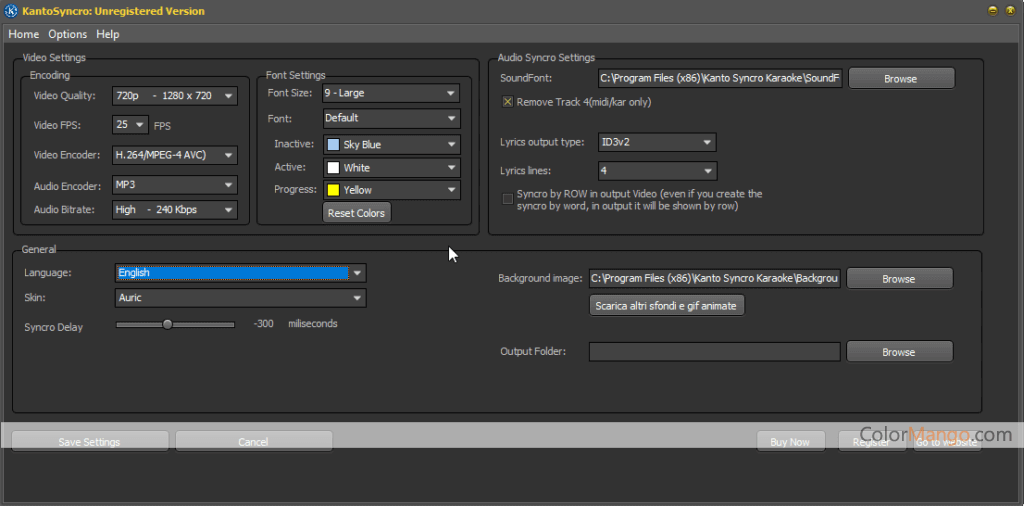The image size is (1024, 506).
Task: Open the Help menu
Action: (x=108, y=34)
